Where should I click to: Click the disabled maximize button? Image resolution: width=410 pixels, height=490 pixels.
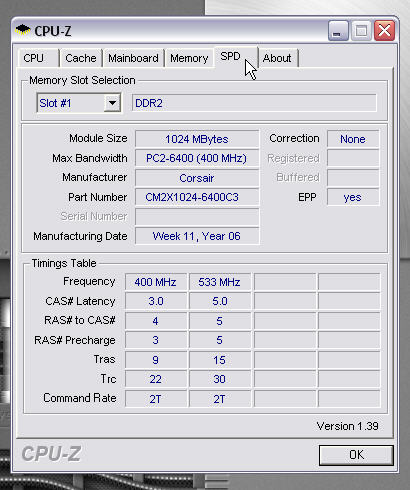(x=361, y=31)
